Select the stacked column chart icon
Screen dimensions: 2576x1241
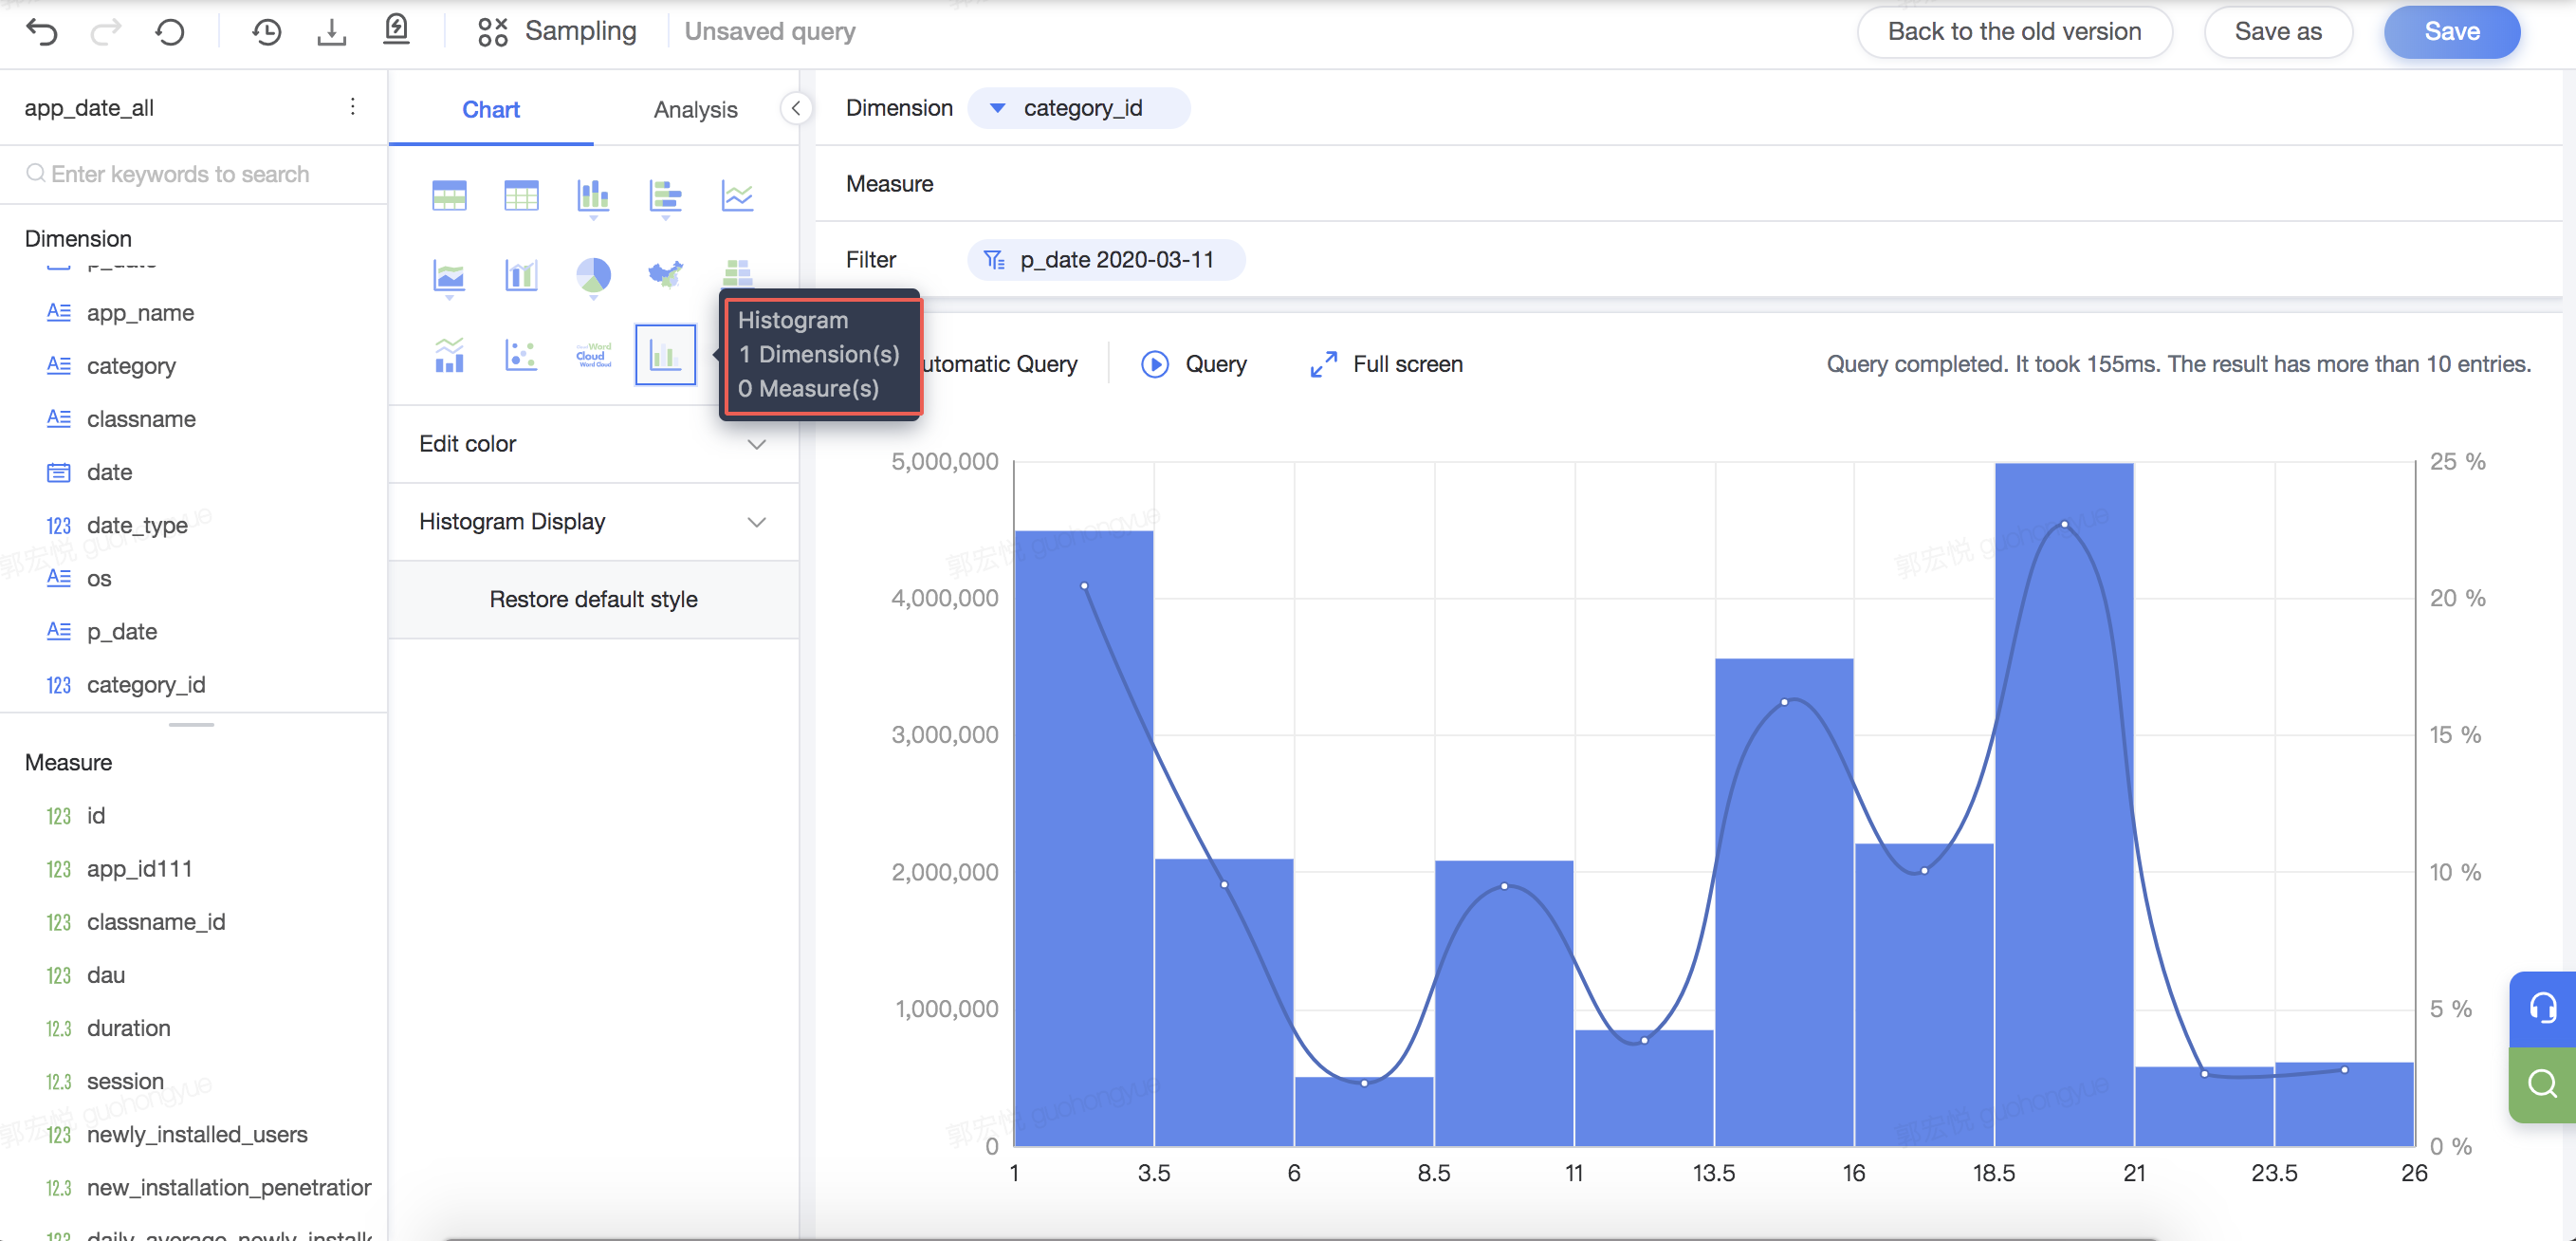593,194
